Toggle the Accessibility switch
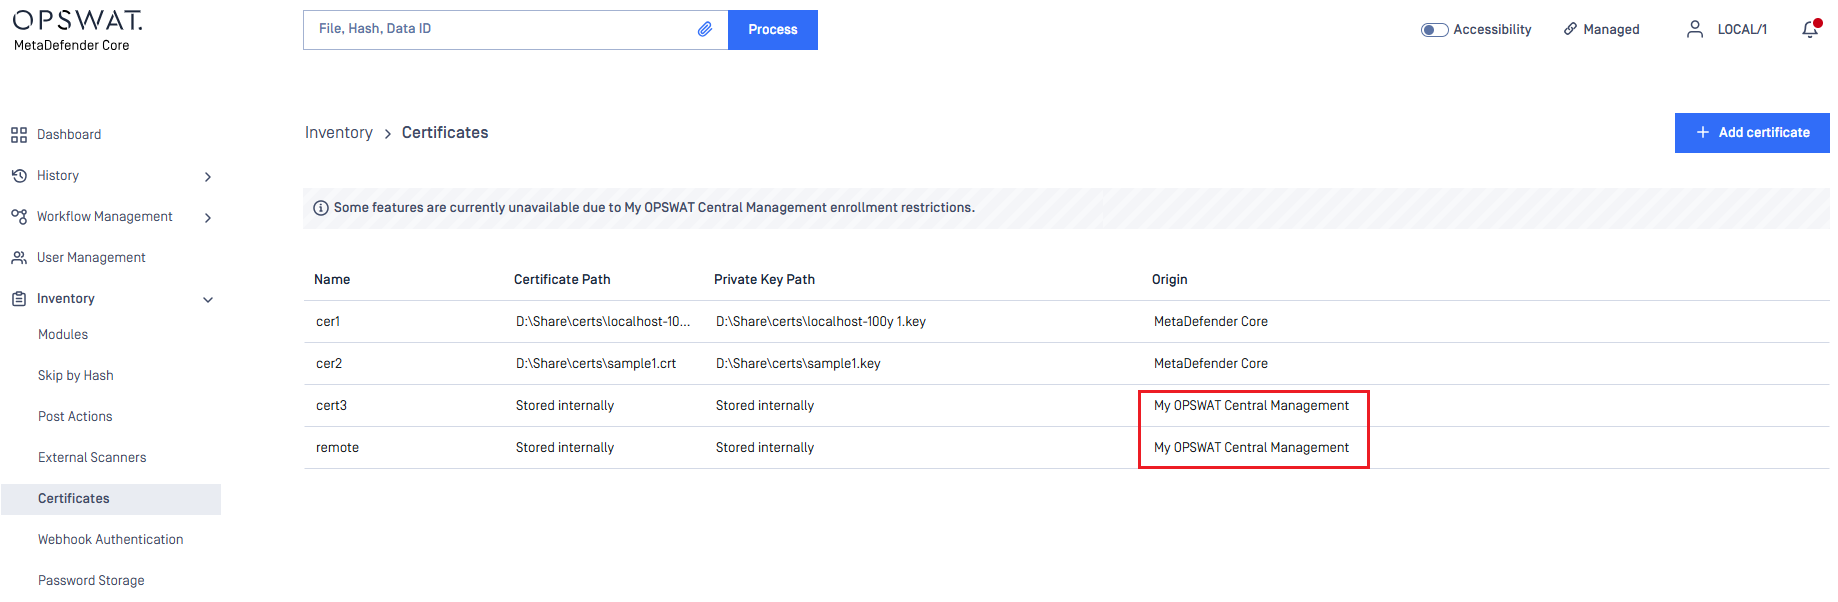 tap(1435, 30)
